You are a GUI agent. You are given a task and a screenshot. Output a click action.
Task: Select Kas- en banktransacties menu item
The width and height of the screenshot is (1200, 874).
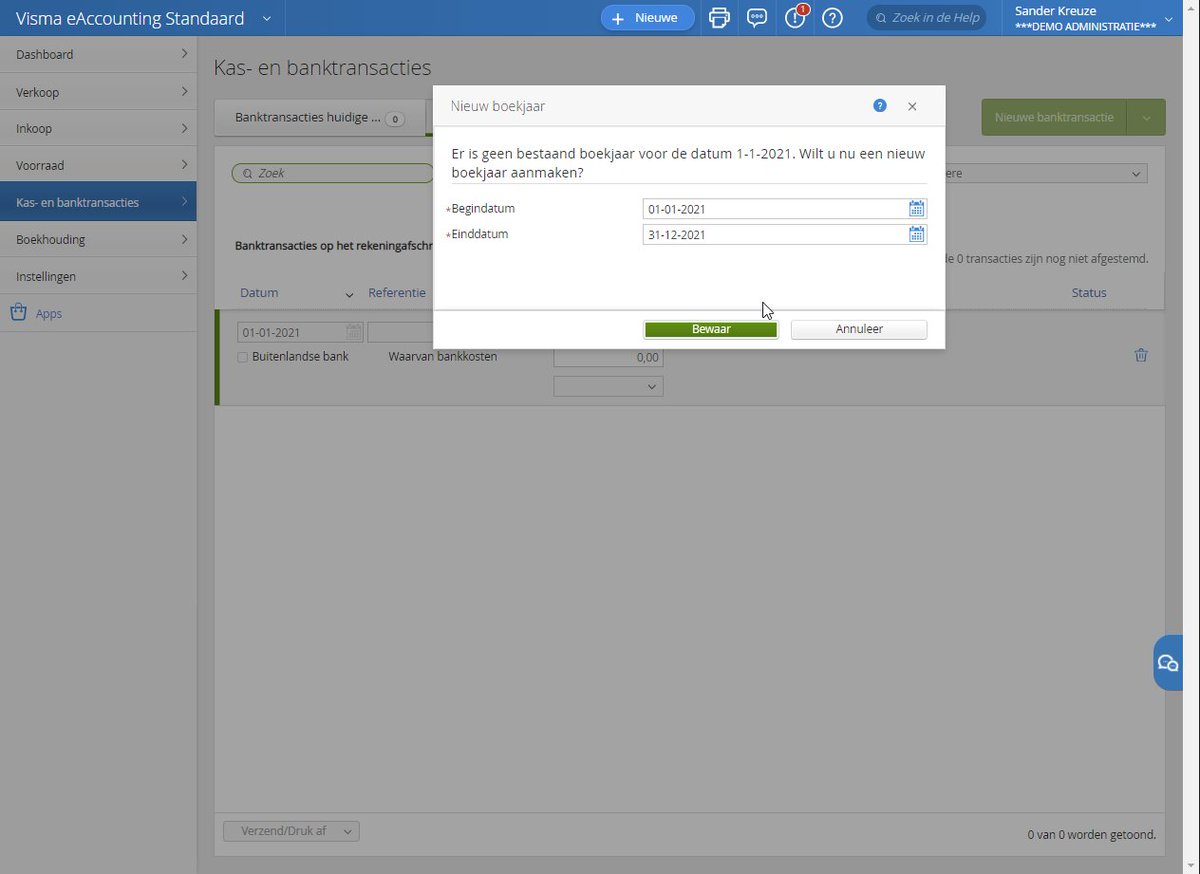tap(98, 202)
